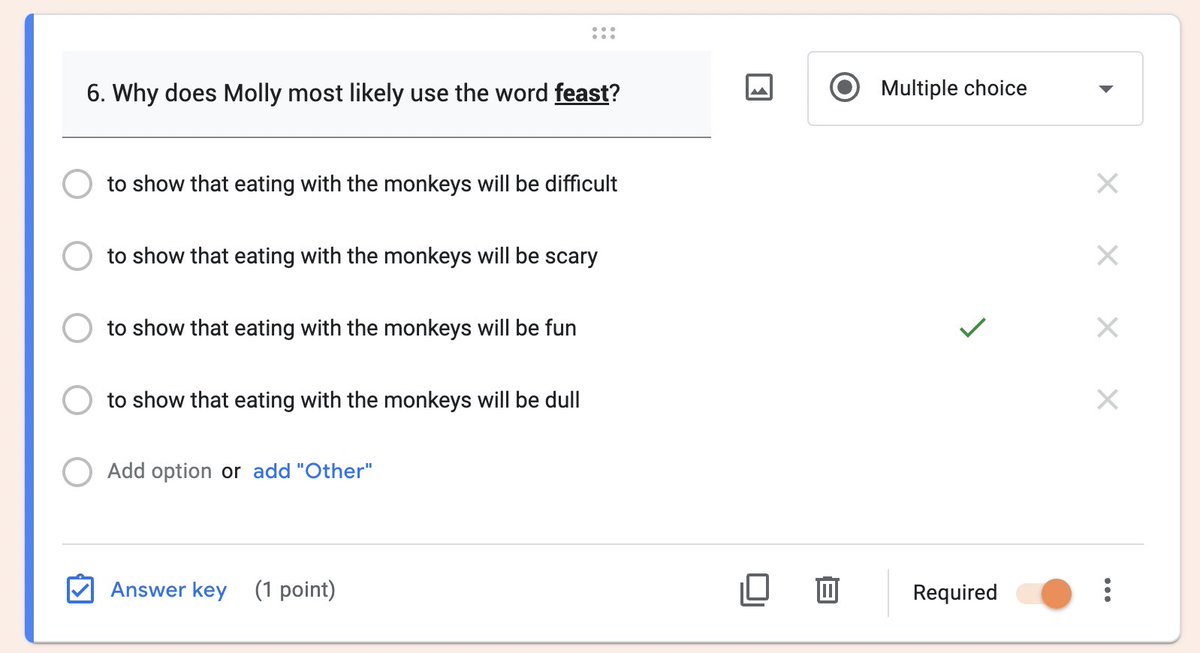Click the drag handle dots at top

[x=604, y=33]
